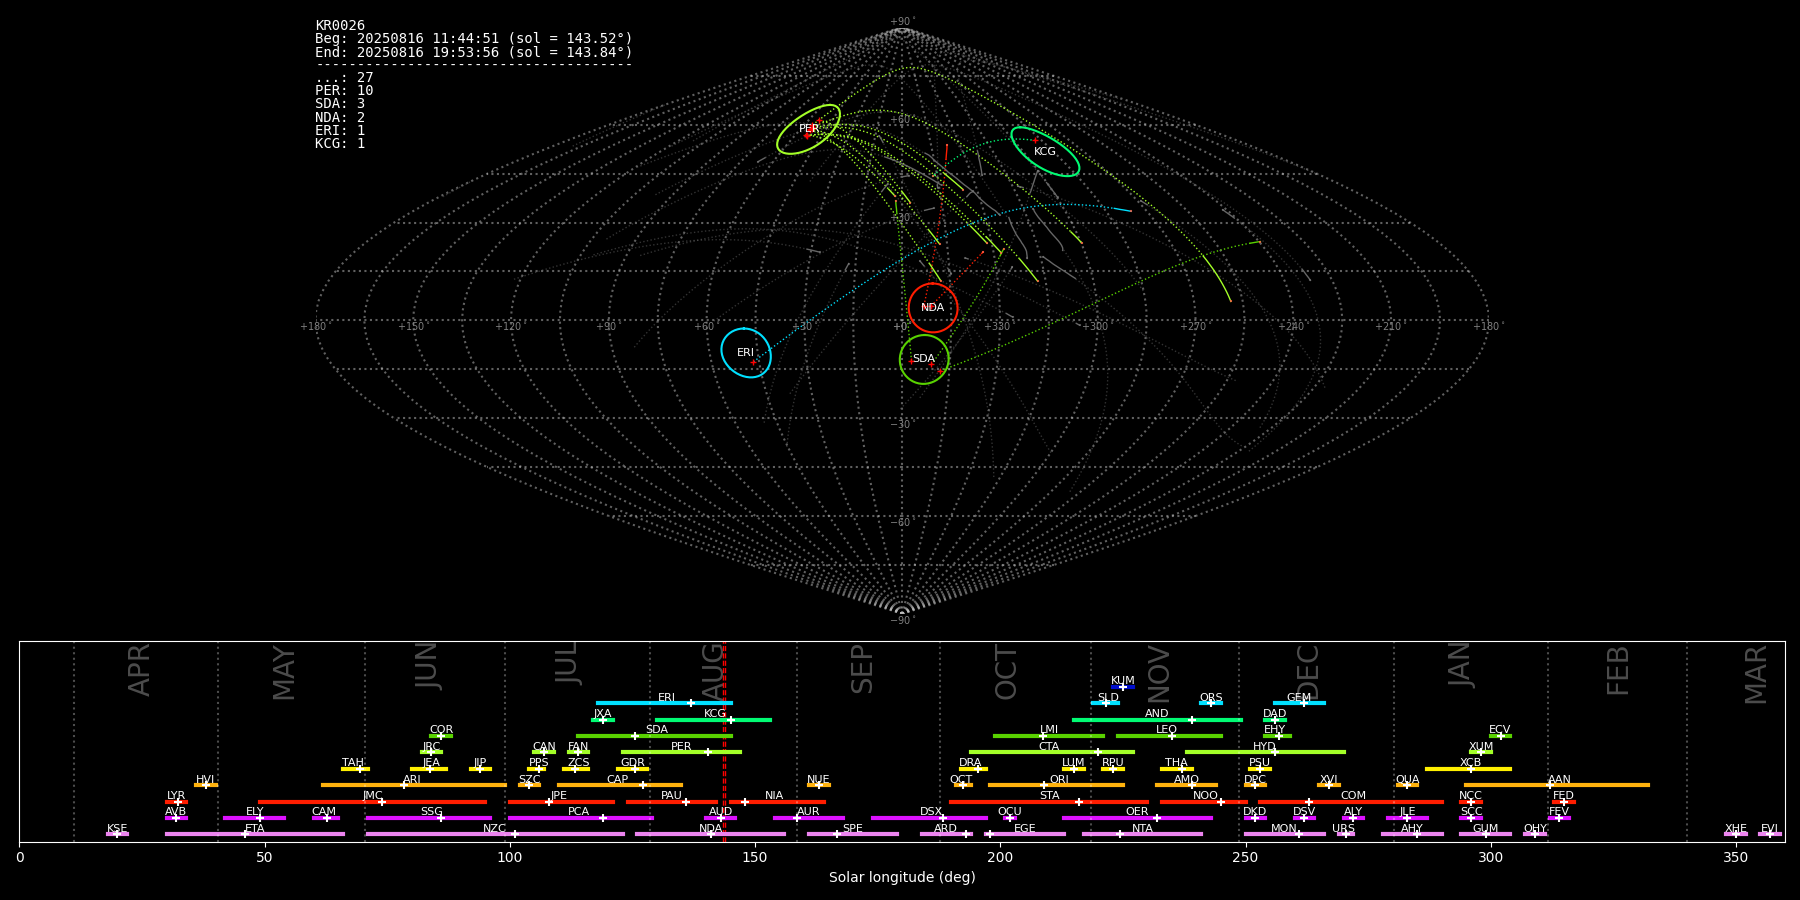This screenshot has width=1800, height=900.
Task: Click the cyan GEM shower bar
Action: coord(1299,703)
